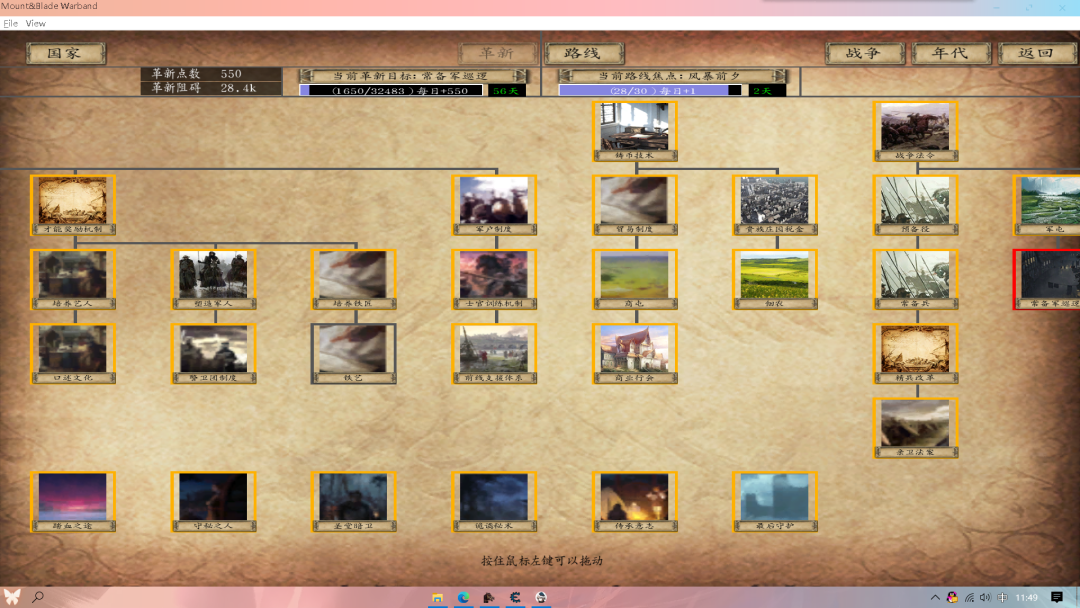
Task: Open the 年代 screen
Action: (951, 53)
